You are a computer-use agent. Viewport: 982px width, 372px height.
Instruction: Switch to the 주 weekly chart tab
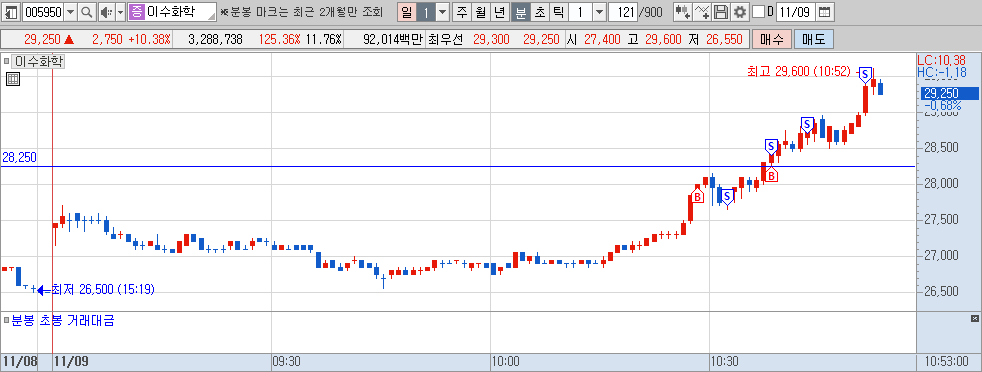[462, 12]
